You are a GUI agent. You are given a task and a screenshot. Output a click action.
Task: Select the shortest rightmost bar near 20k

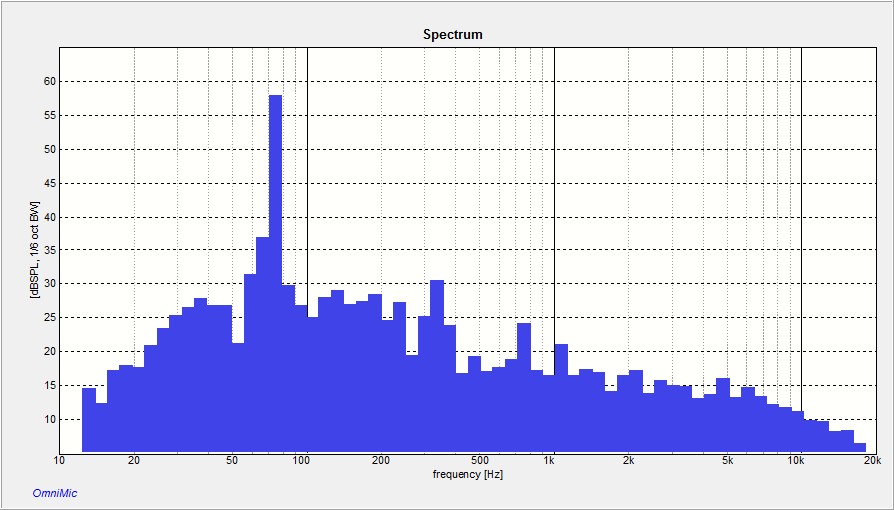pyautogui.click(x=860, y=447)
